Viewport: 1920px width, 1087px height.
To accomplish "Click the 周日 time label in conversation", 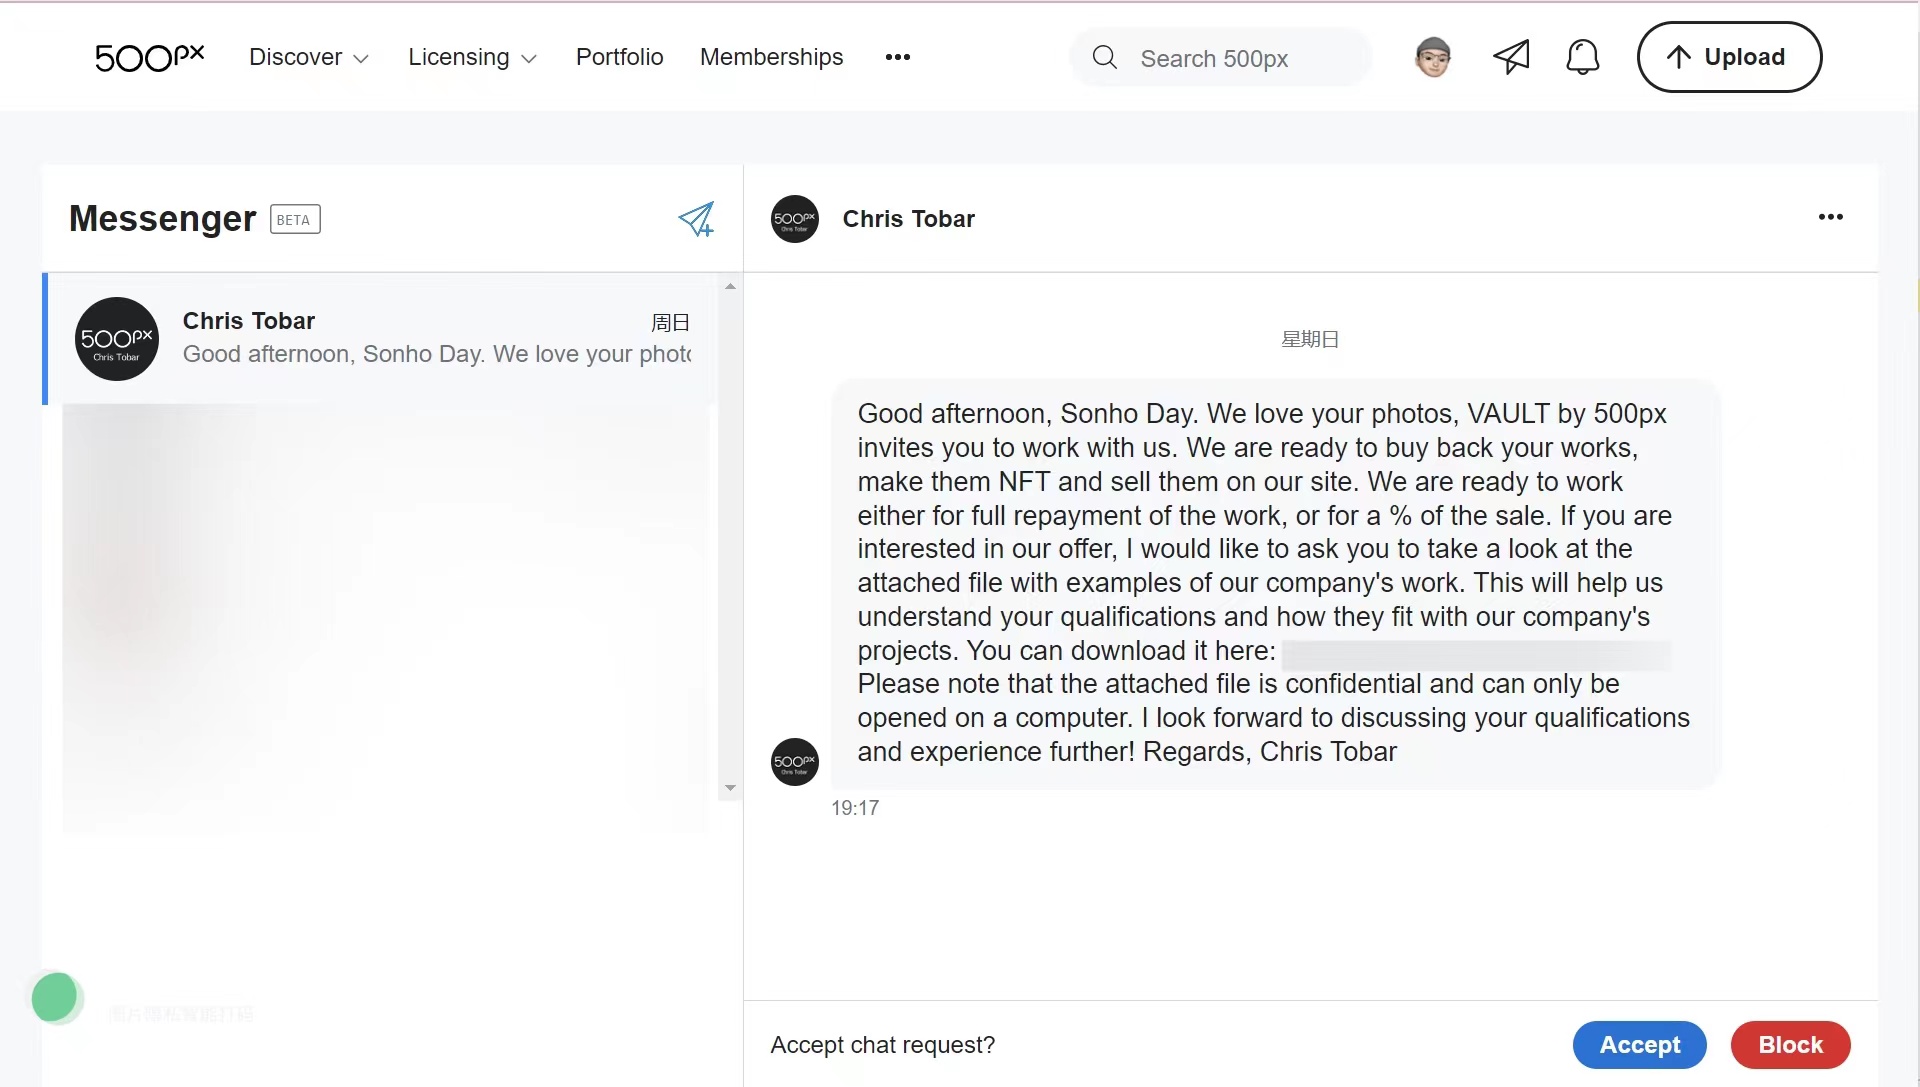I will [670, 322].
